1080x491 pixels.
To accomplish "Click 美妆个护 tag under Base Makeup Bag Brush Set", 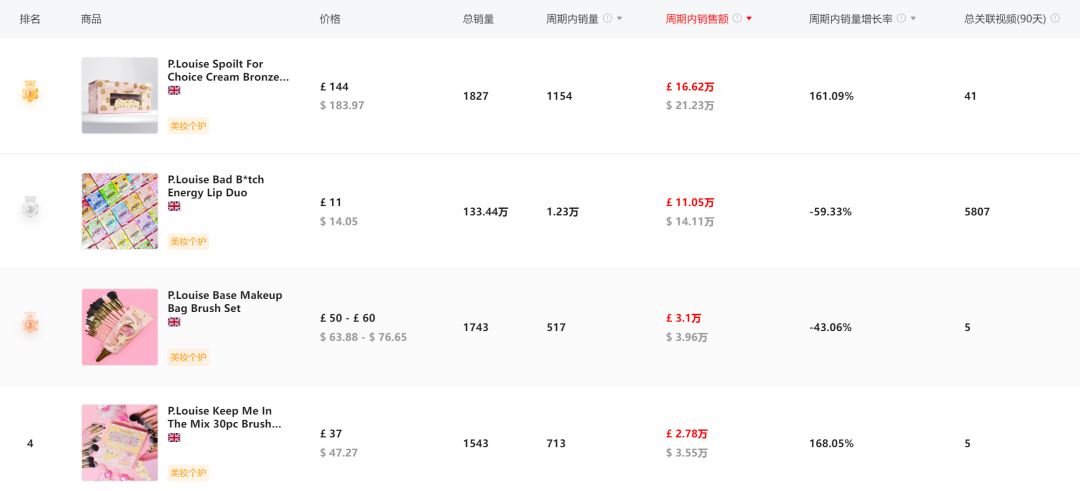I will [188, 357].
